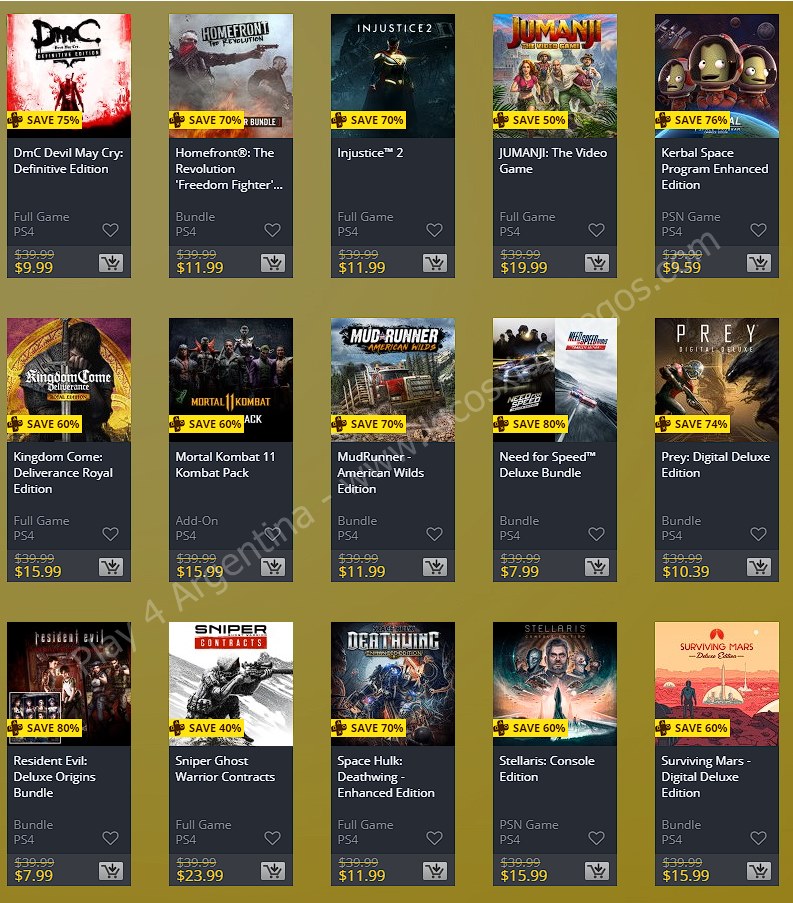Viewport: 793px width, 903px height.
Task: Open Mortal Kombat 11 Kombat Pack title
Action: click(225, 465)
